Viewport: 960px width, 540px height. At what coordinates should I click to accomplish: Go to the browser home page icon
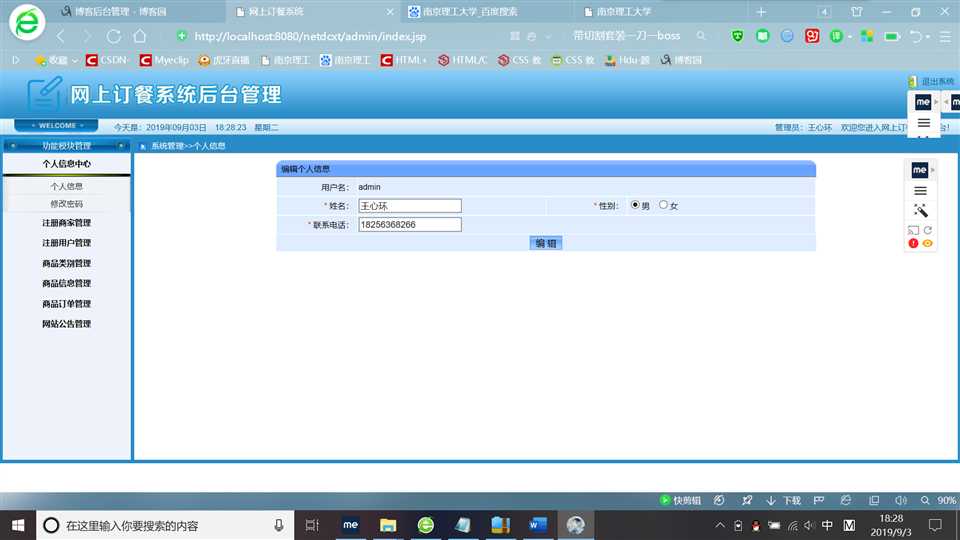[x=140, y=36]
